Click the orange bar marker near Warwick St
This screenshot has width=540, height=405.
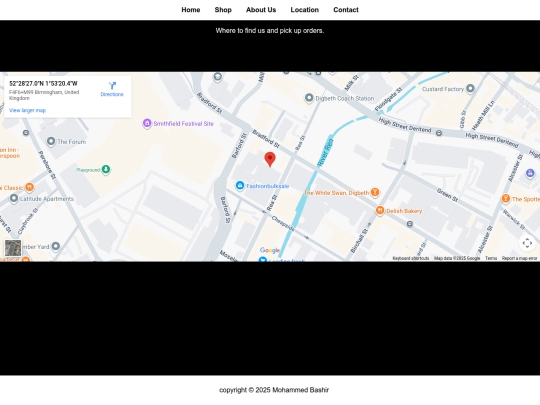(x=506, y=198)
